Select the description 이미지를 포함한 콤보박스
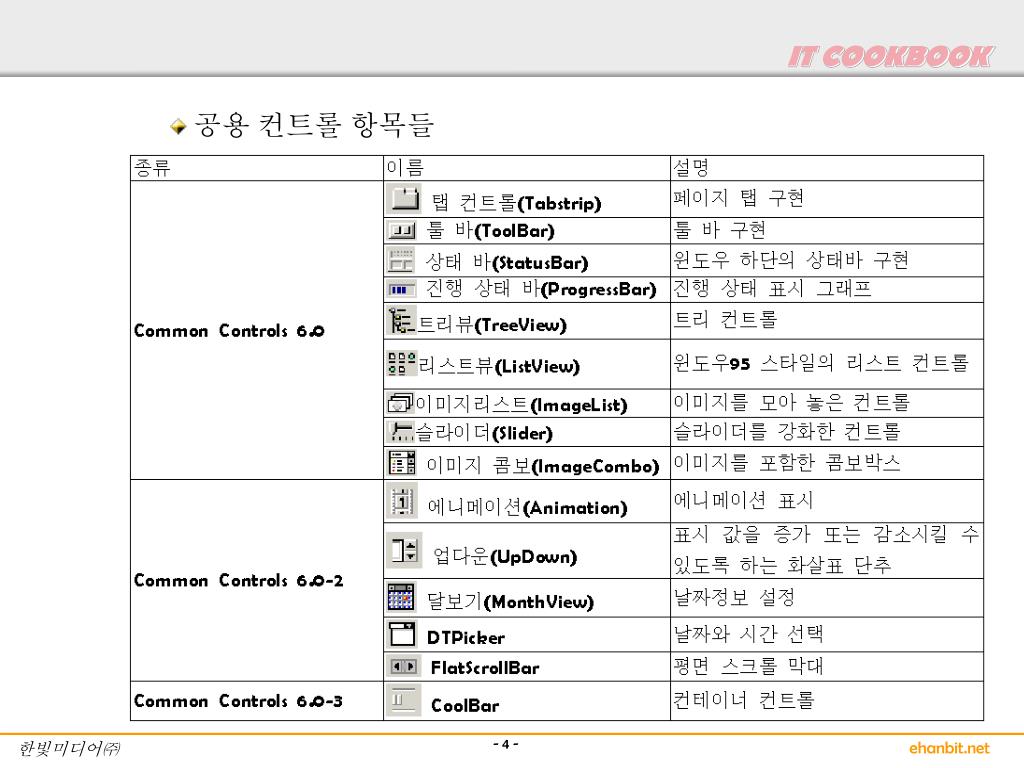1024x768 pixels. pos(787,462)
